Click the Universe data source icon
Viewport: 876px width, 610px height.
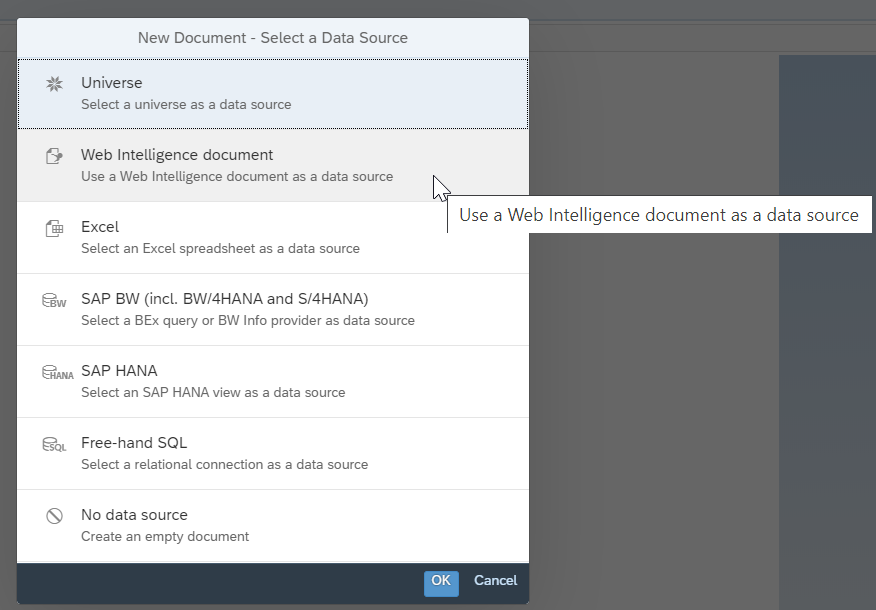[55, 83]
